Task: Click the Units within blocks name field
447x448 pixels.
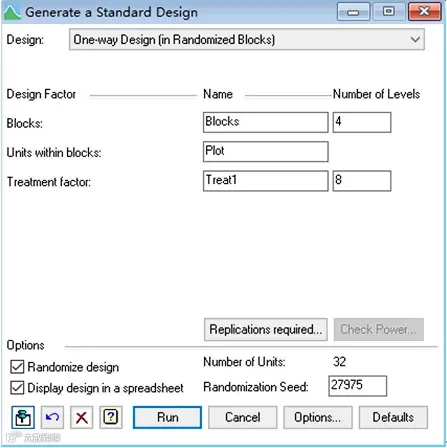Action: point(266,152)
